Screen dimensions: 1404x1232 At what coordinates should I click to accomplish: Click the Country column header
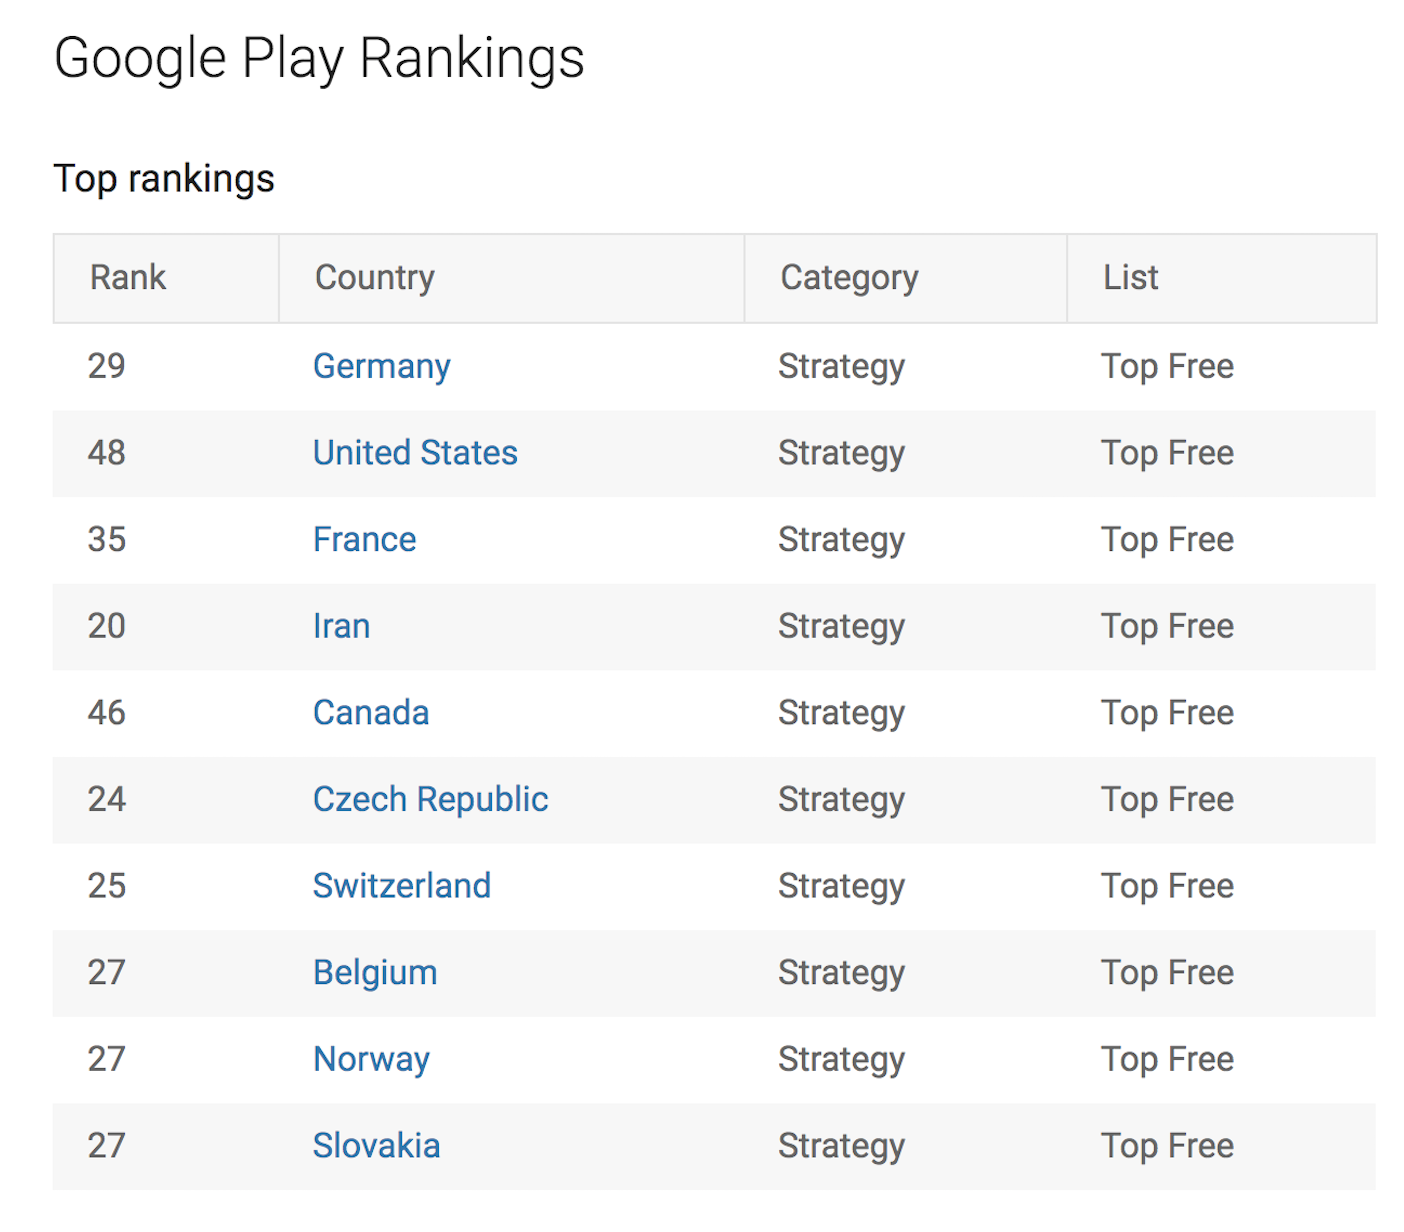click(x=374, y=278)
